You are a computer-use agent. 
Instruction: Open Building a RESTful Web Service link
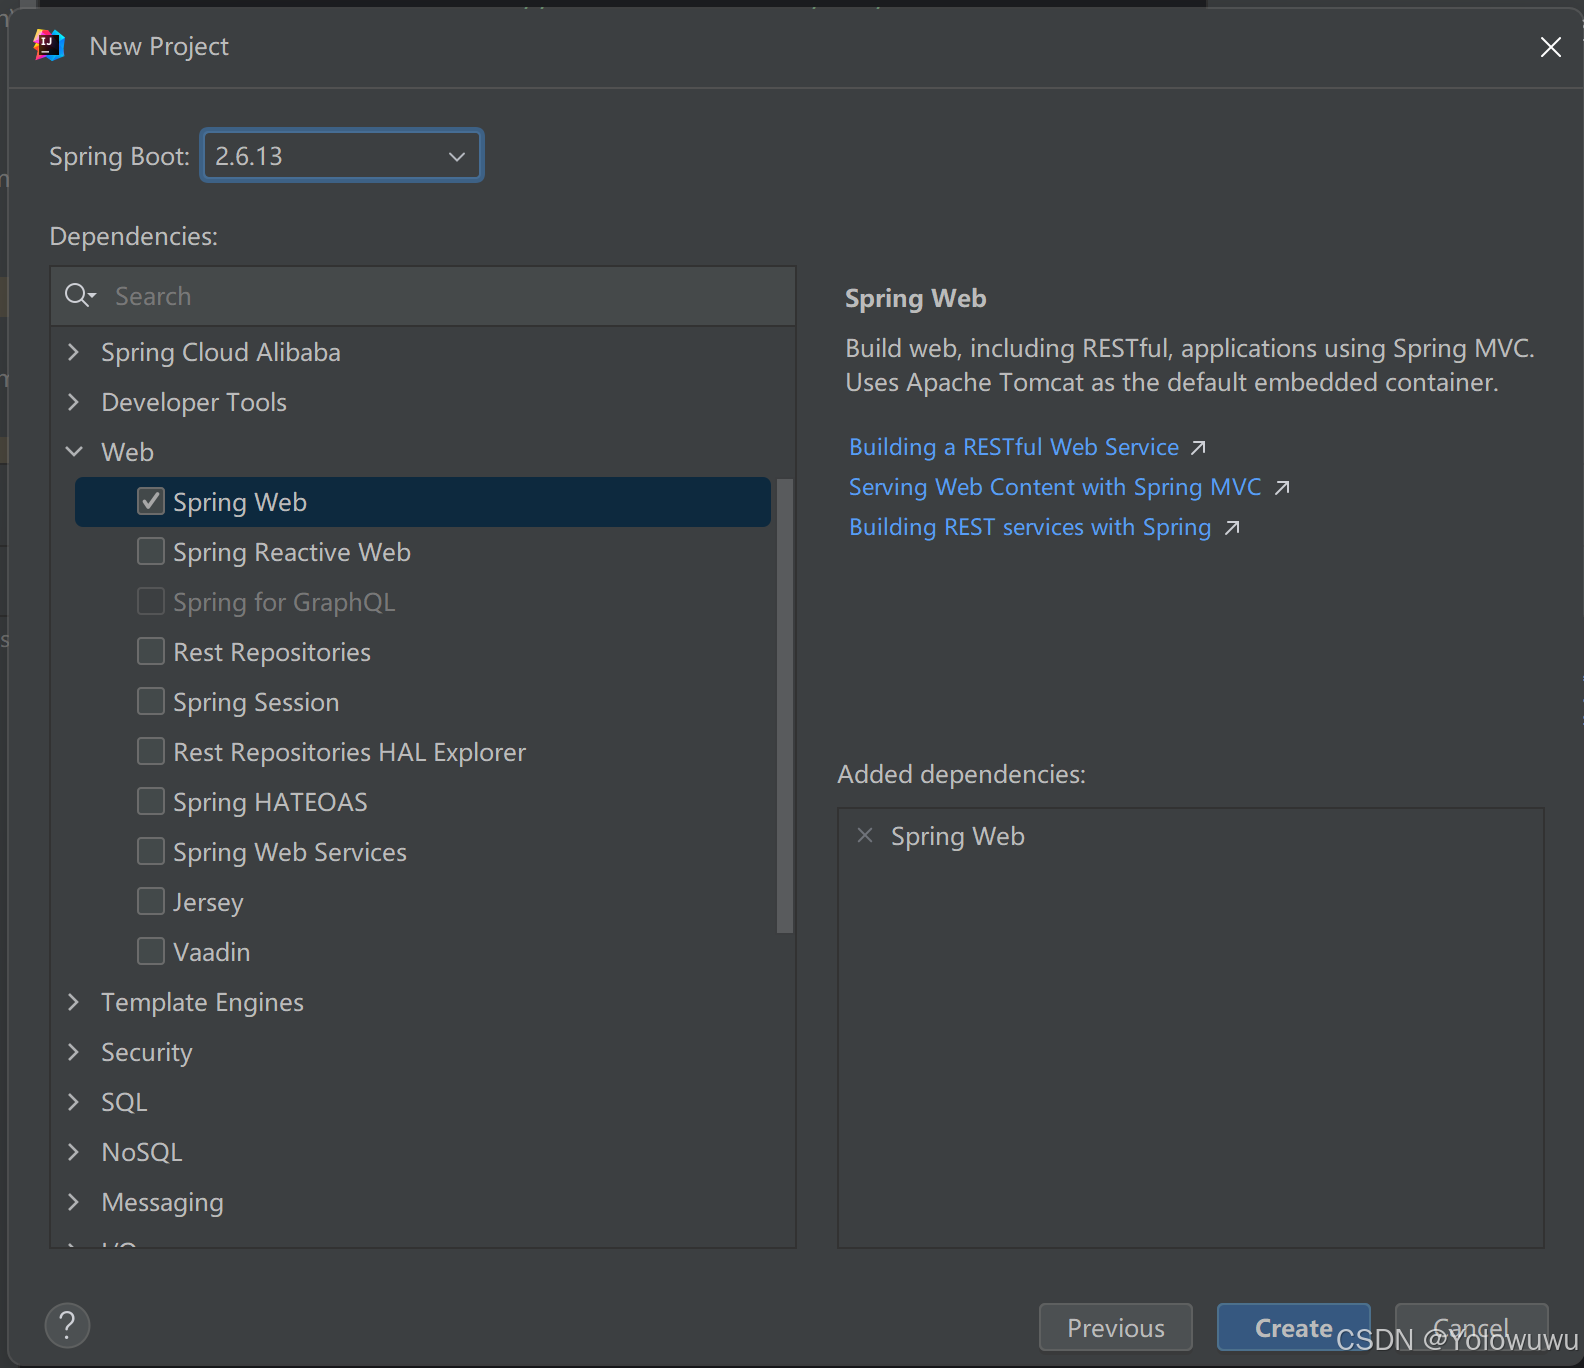coord(1014,447)
